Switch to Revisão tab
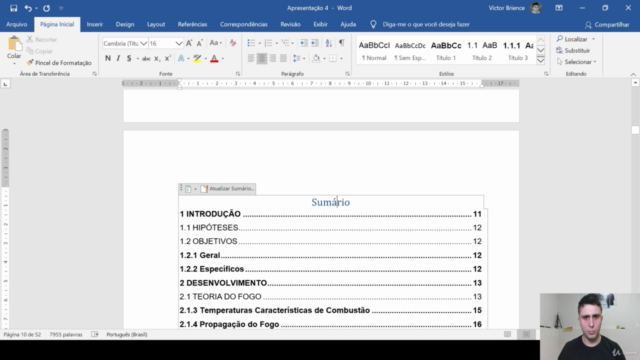The height and width of the screenshot is (360, 640). tap(290, 24)
